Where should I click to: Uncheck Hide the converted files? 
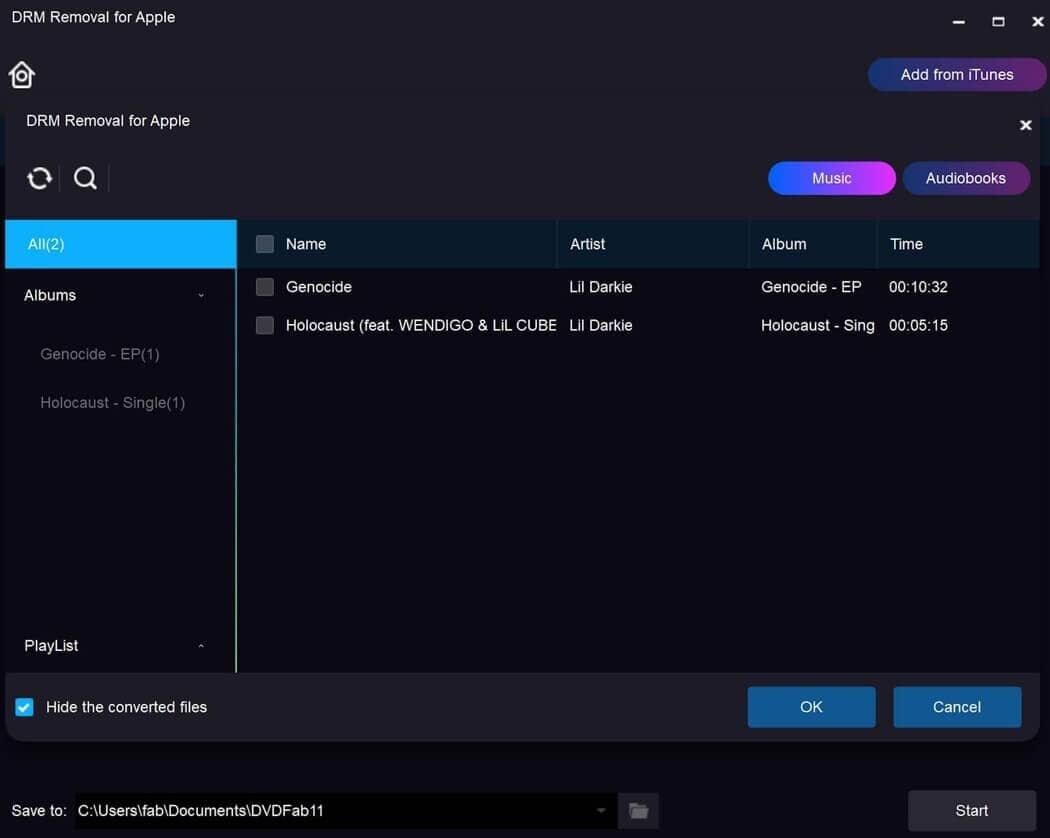point(24,707)
